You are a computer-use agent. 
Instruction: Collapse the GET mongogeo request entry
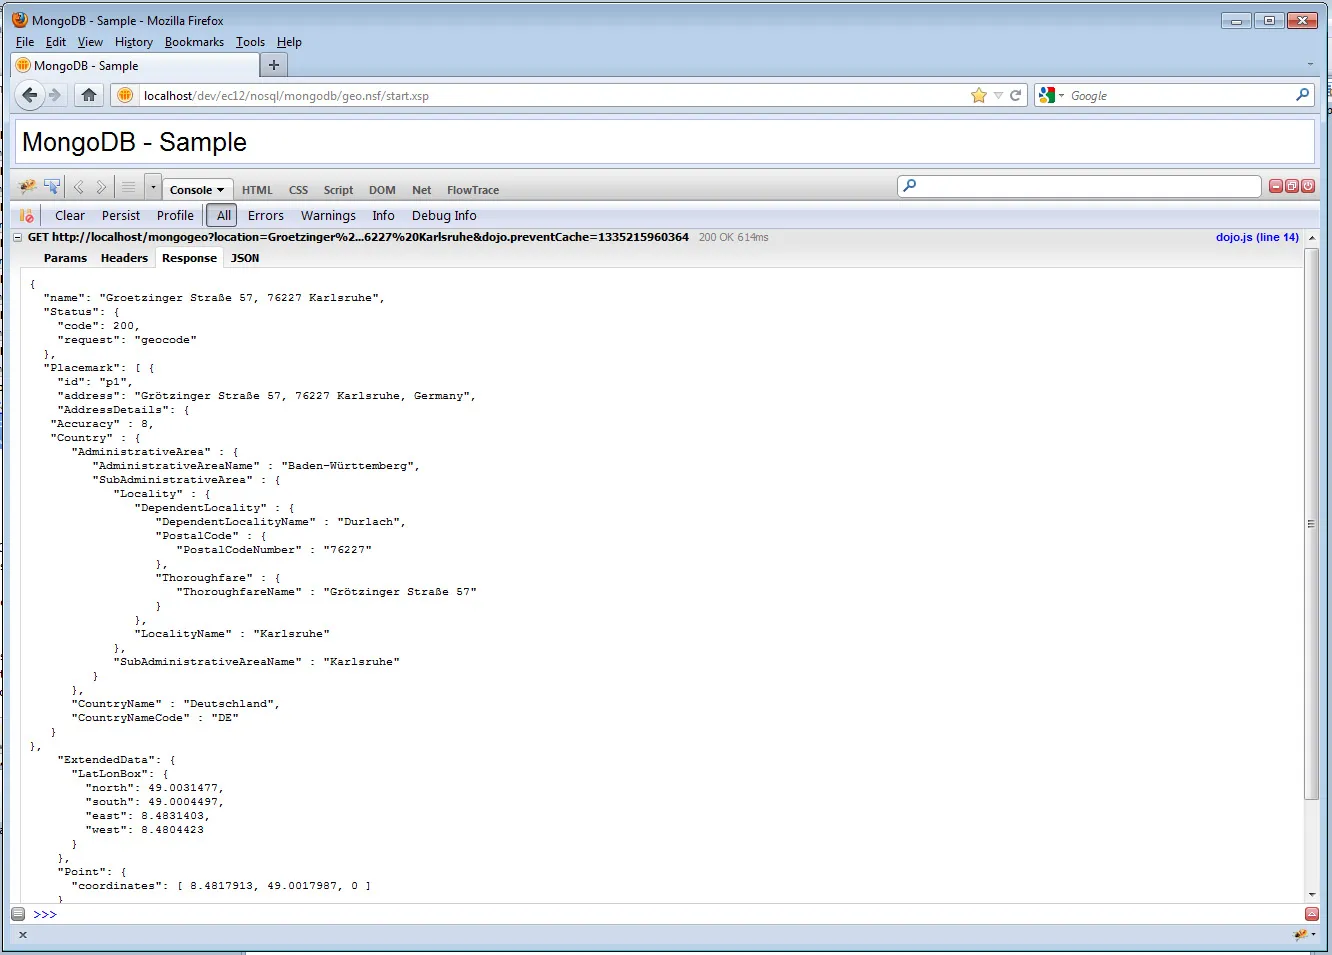point(18,238)
